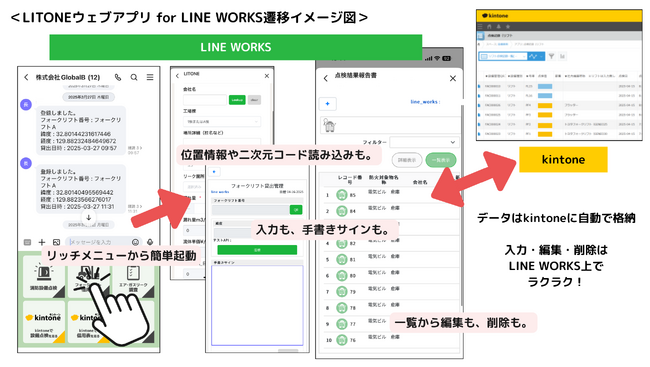Click the 詳細表示 button
650x367 pixels.
tap(407, 160)
